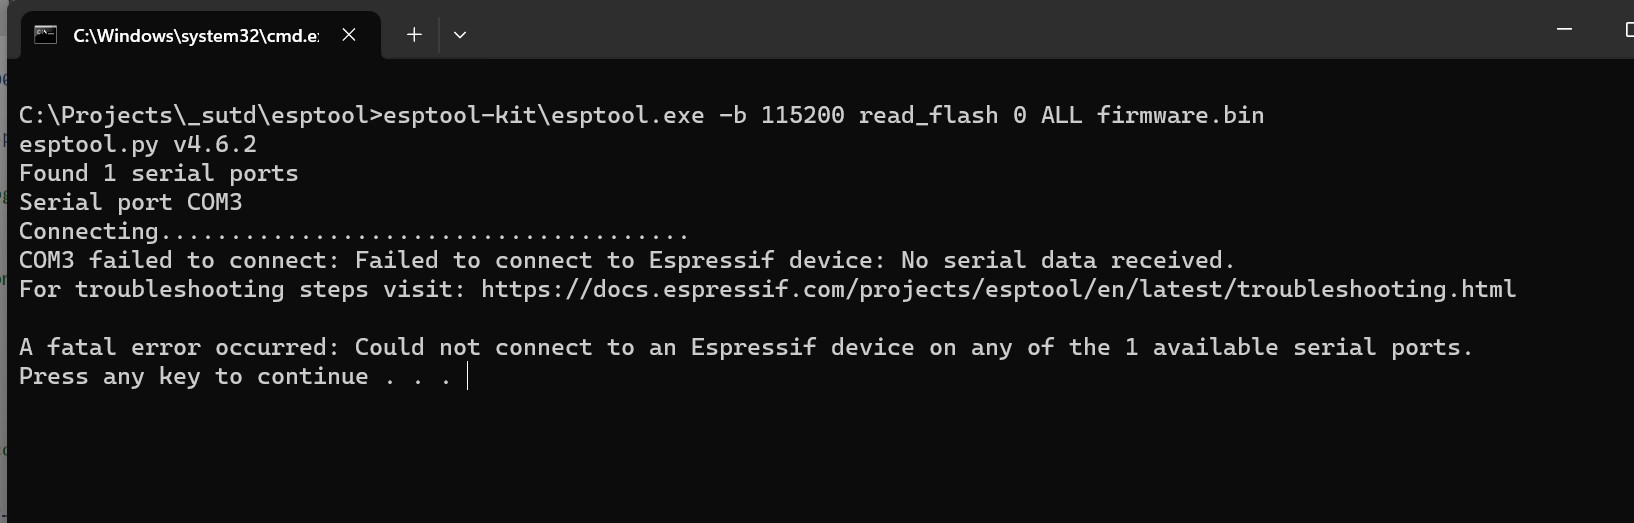Click the "Serial port COM3" line
Viewport: 1634px width, 523px height.
pyautogui.click(x=130, y=203)
